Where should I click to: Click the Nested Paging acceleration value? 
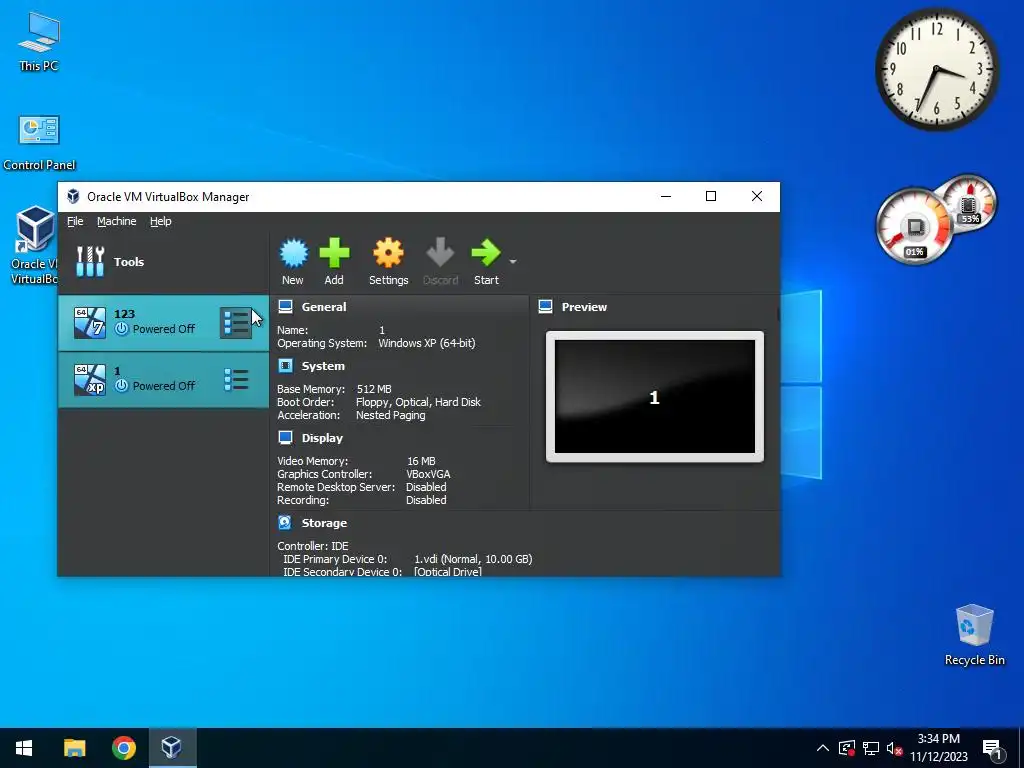(x=391, y=415)
